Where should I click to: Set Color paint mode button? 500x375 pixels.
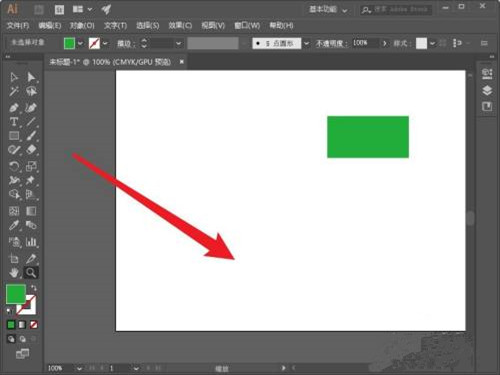click(11, 325)
